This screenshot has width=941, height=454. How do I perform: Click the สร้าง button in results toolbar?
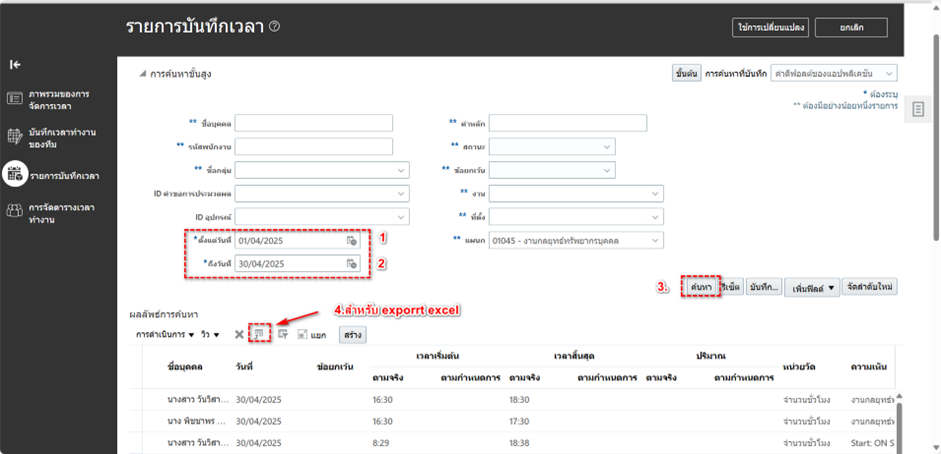tap(353, 334)
